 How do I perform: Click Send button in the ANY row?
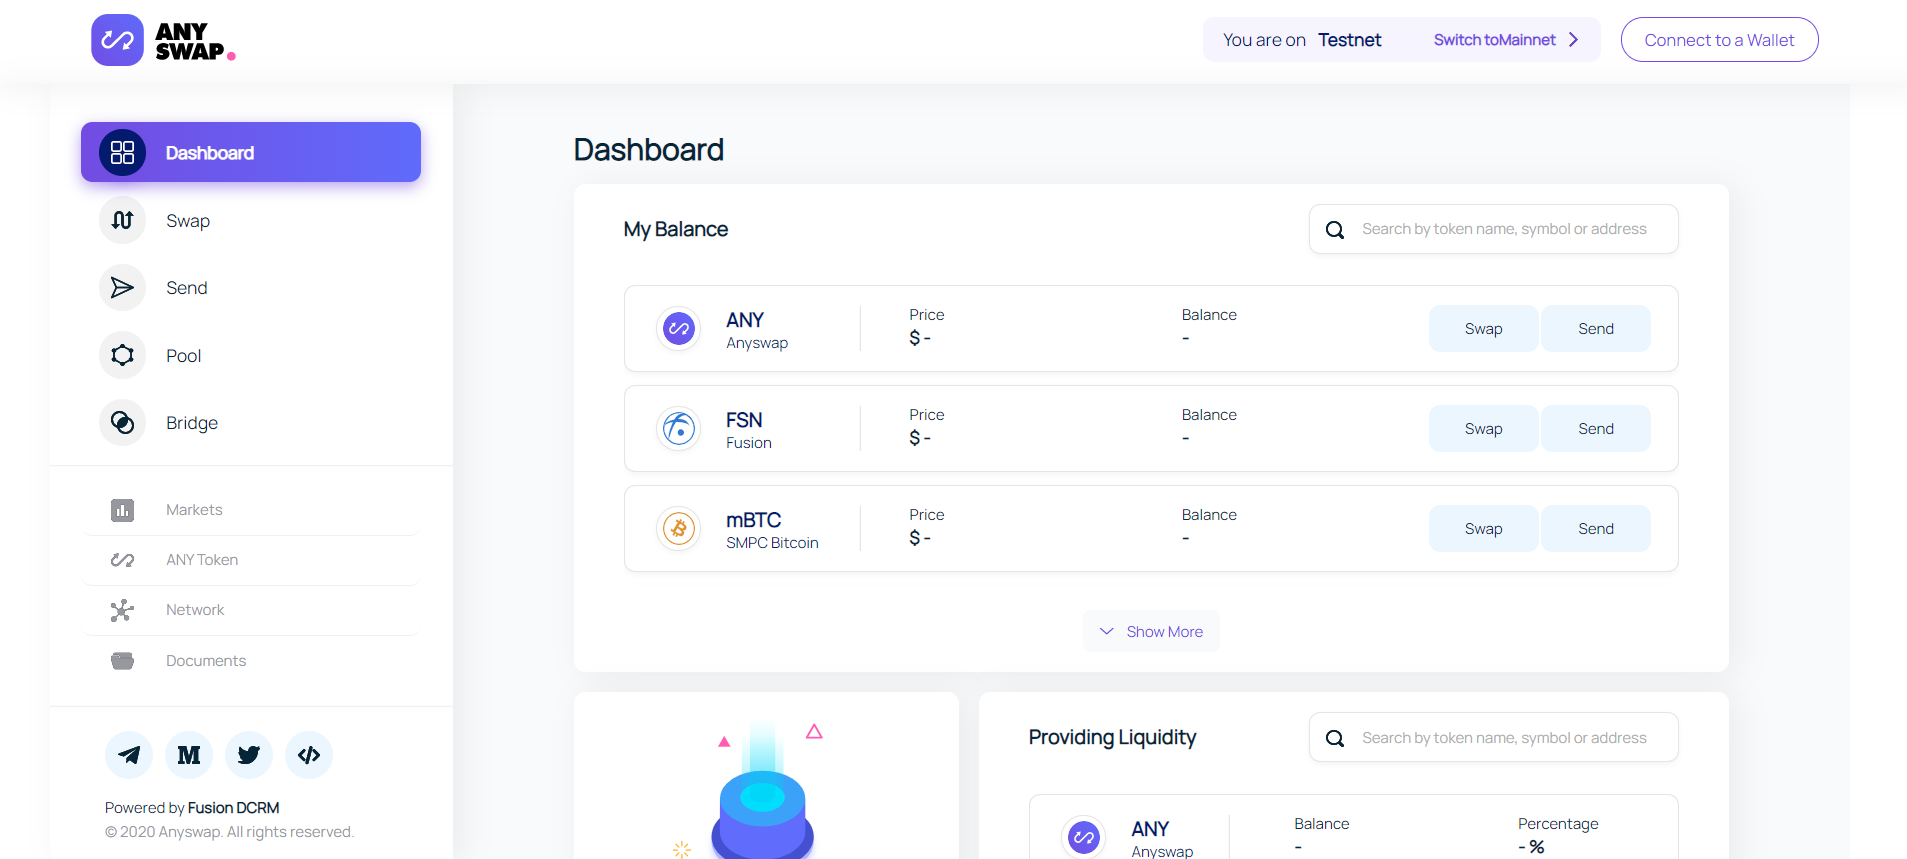(1596, 328)
